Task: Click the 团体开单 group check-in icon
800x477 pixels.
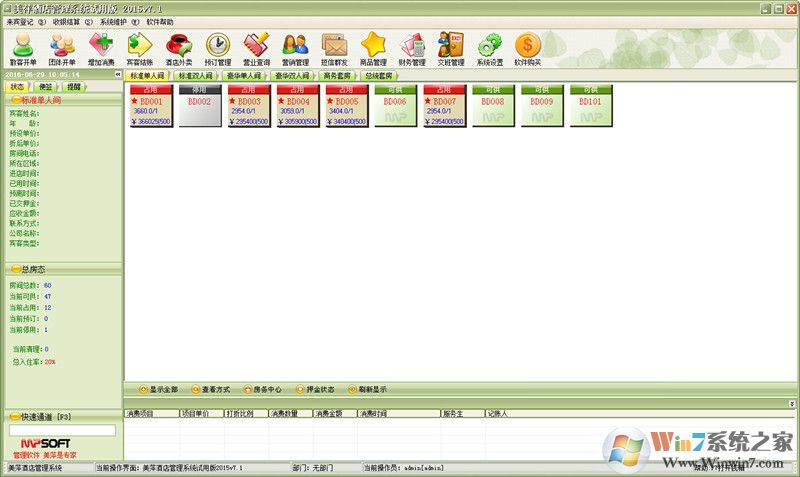Action: pos(62,48)
